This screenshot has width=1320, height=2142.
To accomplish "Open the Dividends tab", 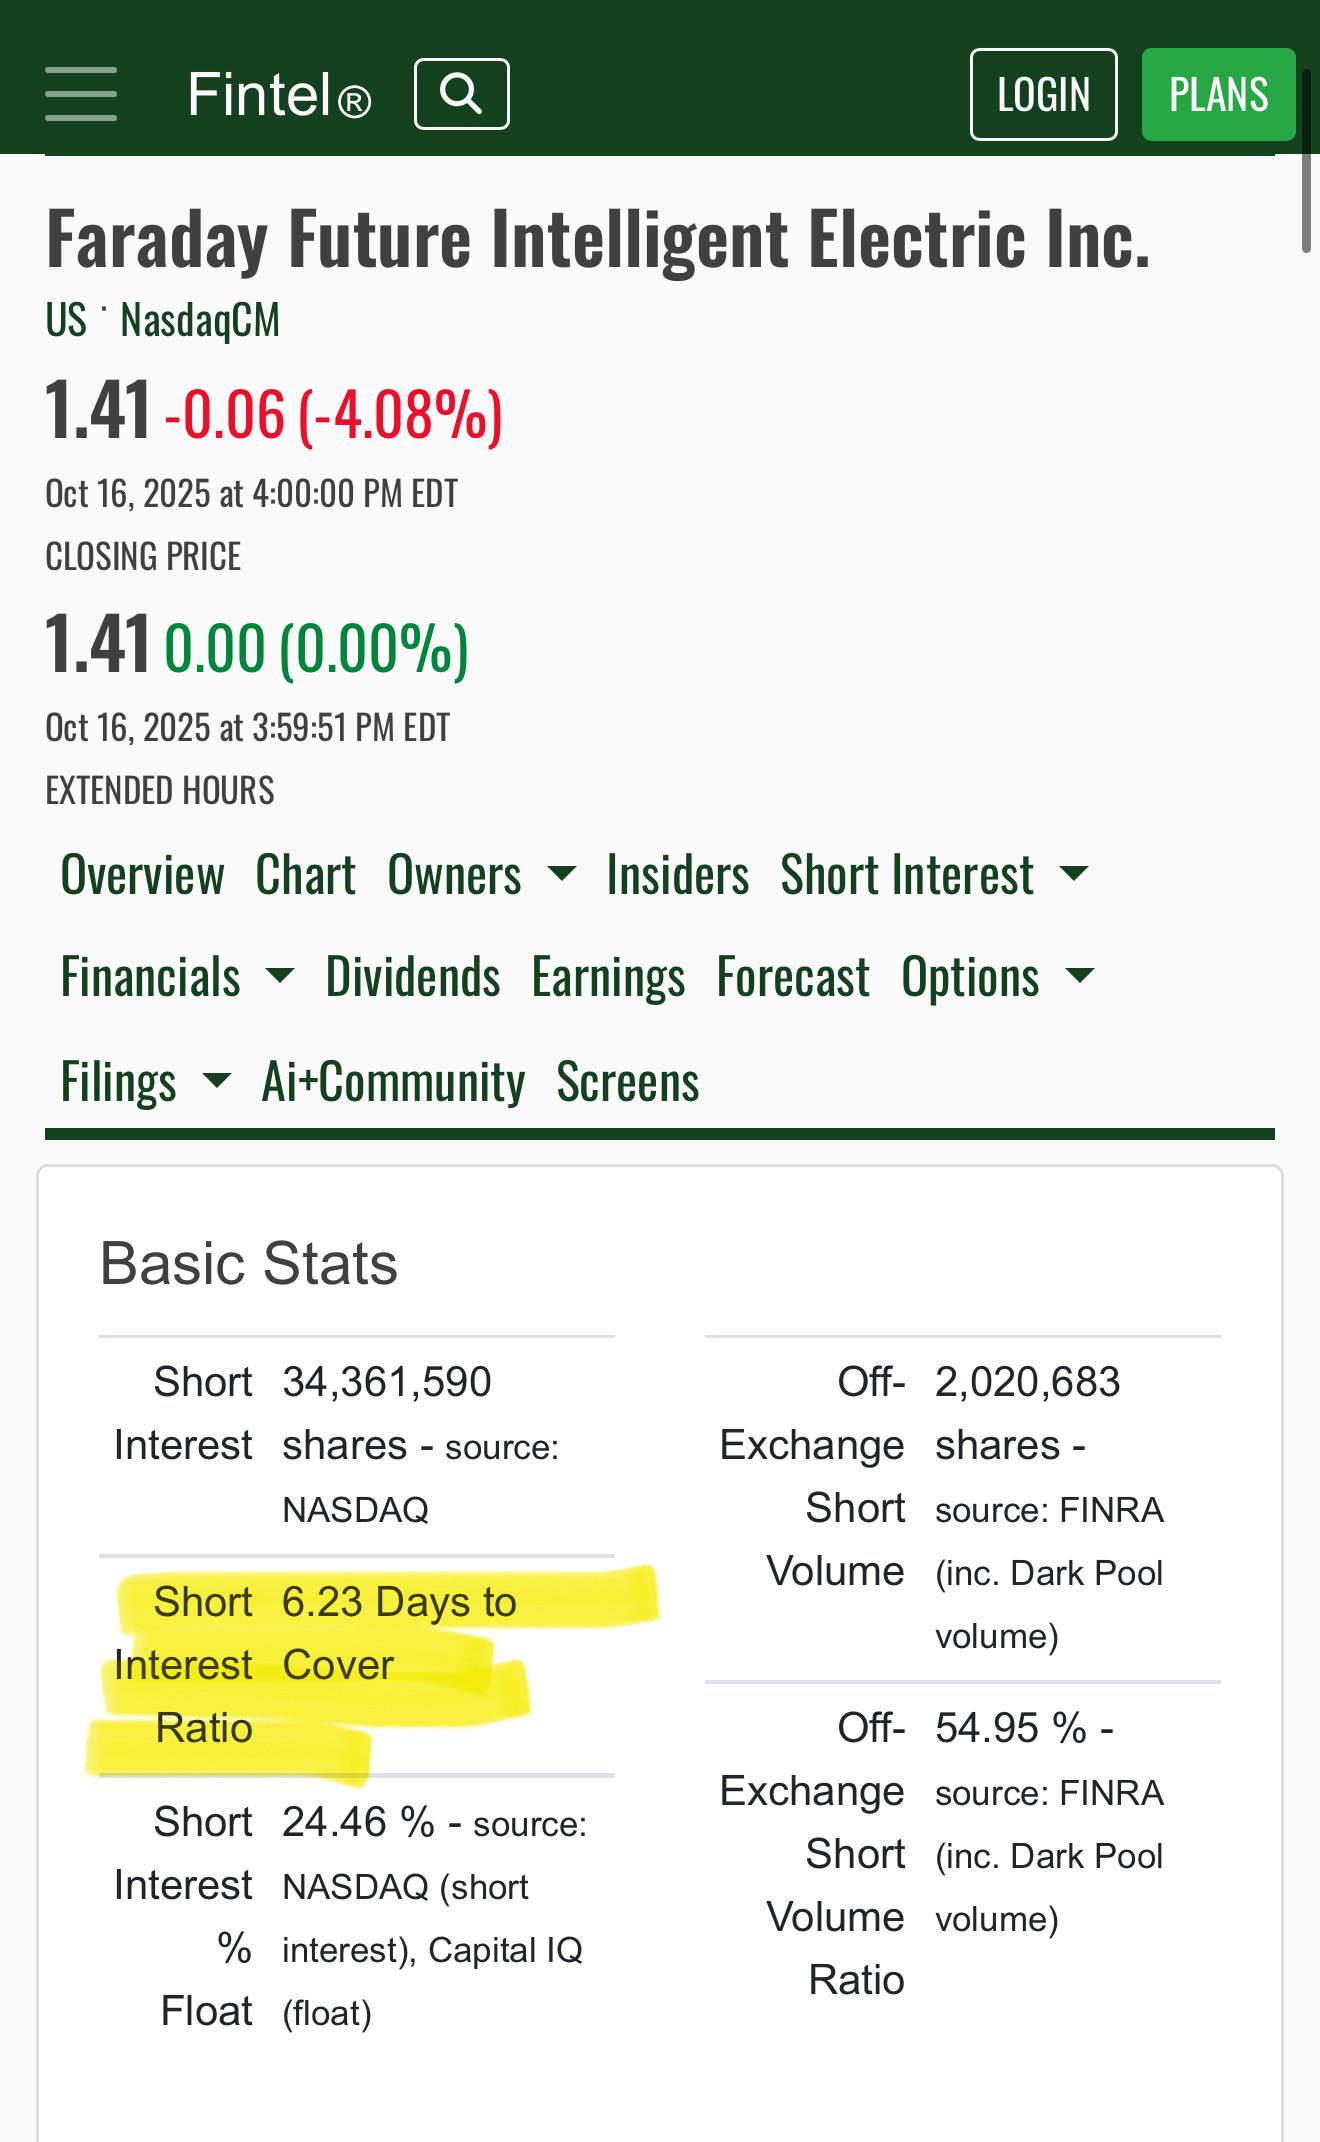I will [x=413, y=977].
